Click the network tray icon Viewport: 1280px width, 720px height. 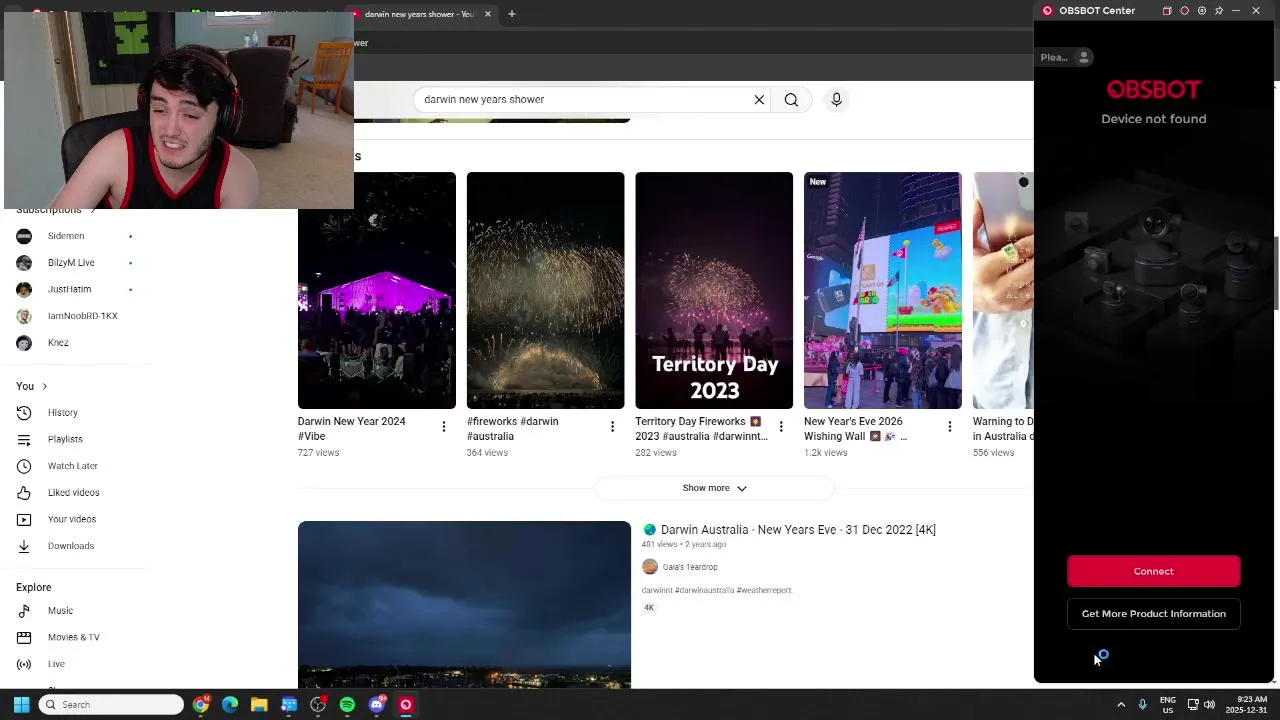(1193, 705)
